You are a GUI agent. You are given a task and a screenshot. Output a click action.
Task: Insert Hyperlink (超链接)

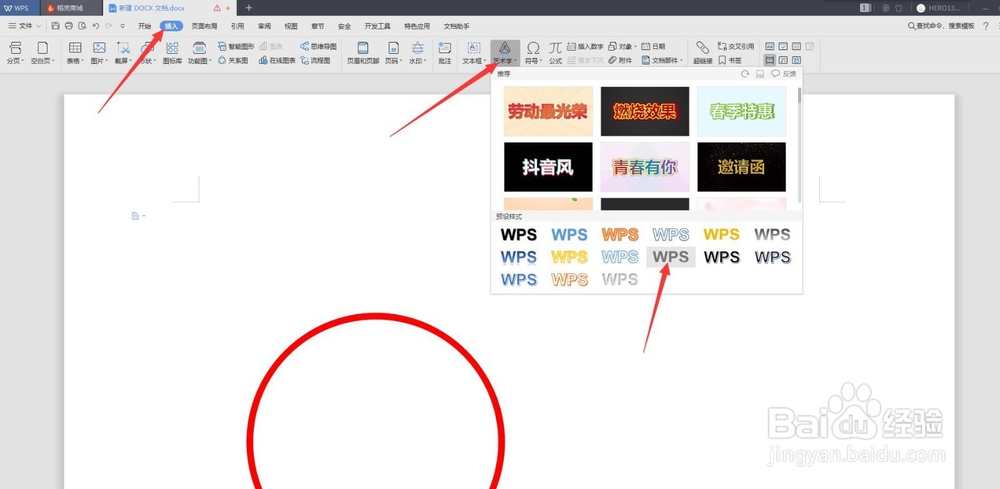click(x=702, y=52)
